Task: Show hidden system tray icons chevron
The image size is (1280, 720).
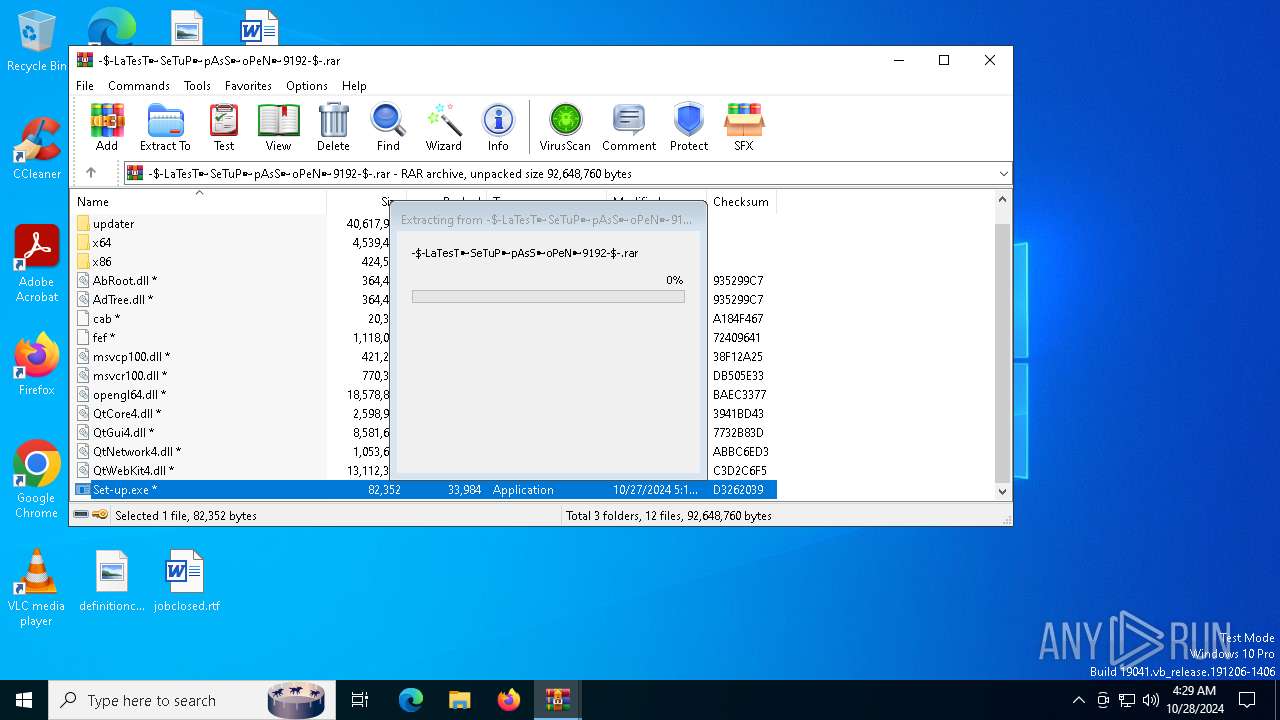Action: (1078, 700)
